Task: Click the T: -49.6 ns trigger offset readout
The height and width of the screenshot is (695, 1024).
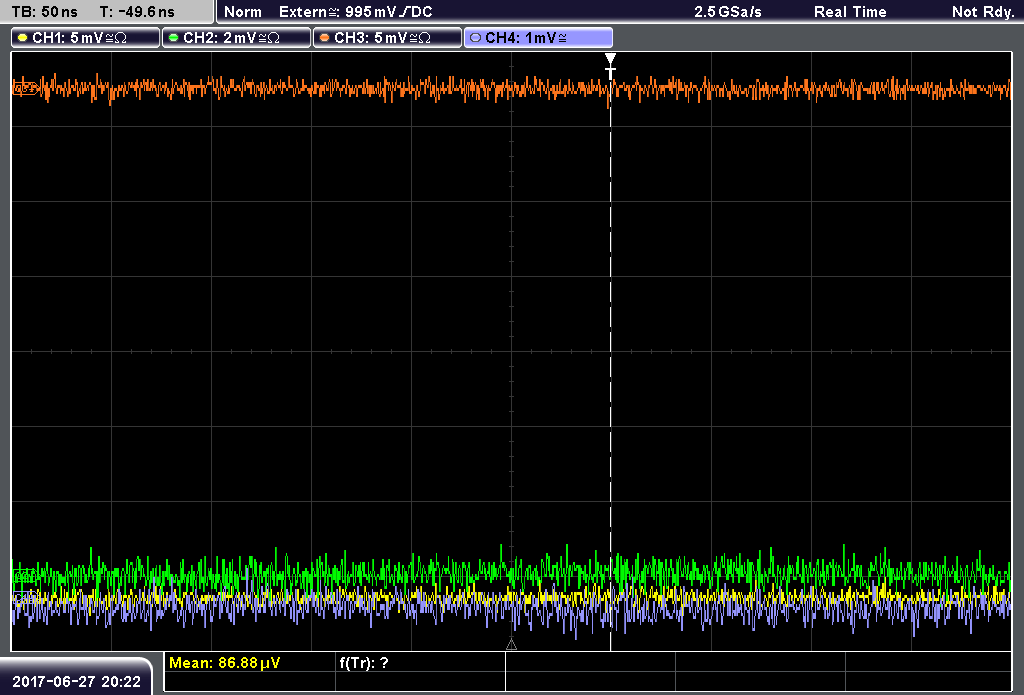Action: pyautogui.click(x=137, y=12)
